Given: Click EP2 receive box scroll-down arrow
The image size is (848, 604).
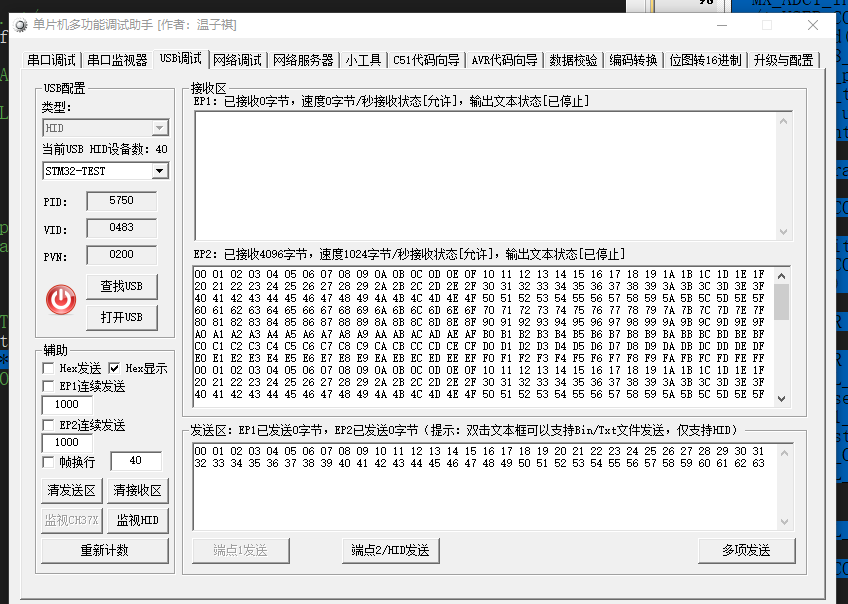Looking at the screenshot, I should pos(781,399).
